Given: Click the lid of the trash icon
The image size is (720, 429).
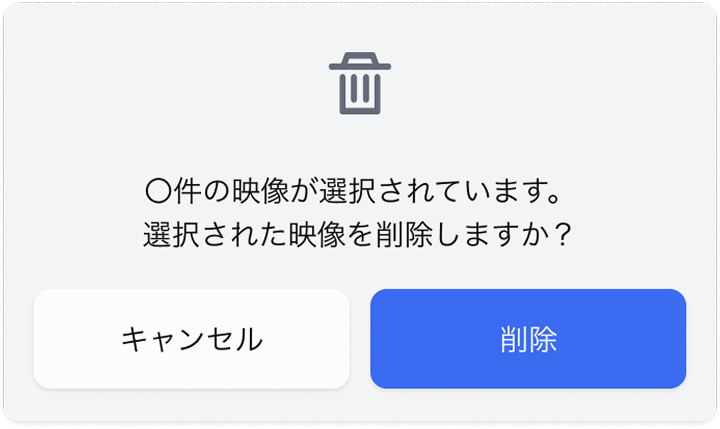Looking at the screenshot, I should 360,61.
